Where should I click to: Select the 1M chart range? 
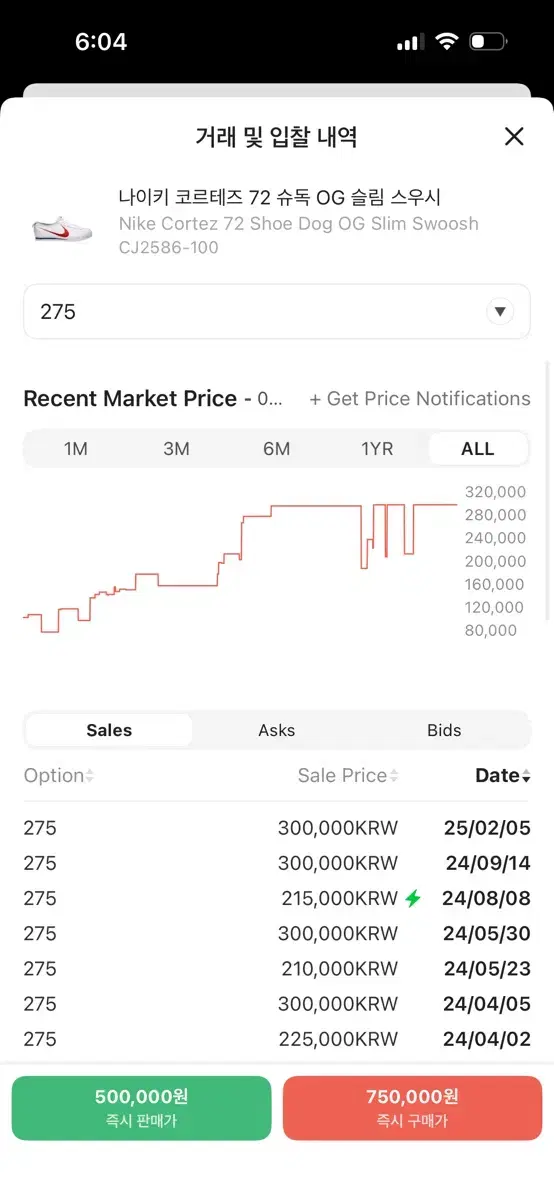[76, 449]
